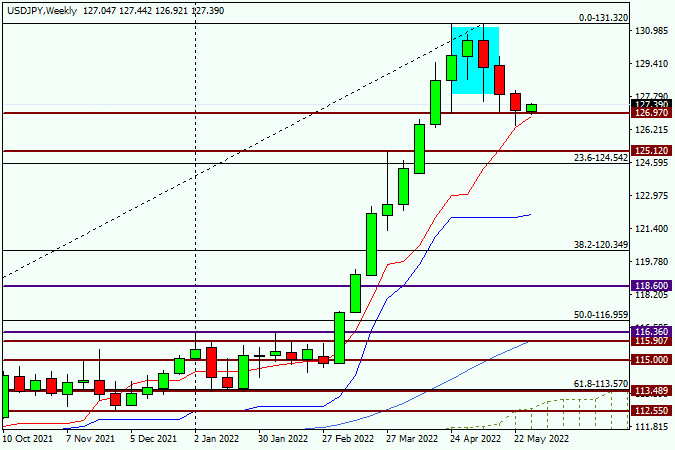Click the 24 Apr 2022 date label
The width and height of the screenshot is (675, 450).
[476, 439]
